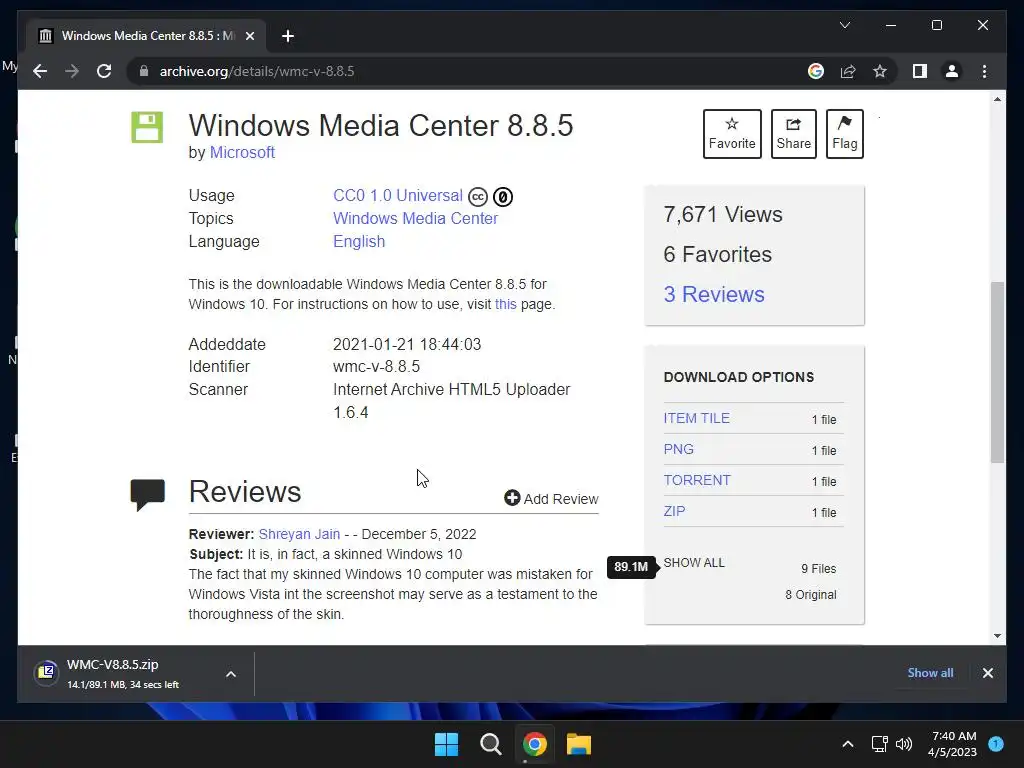Click the padlock site info icon
The image size is (1024, 768).
144,71
